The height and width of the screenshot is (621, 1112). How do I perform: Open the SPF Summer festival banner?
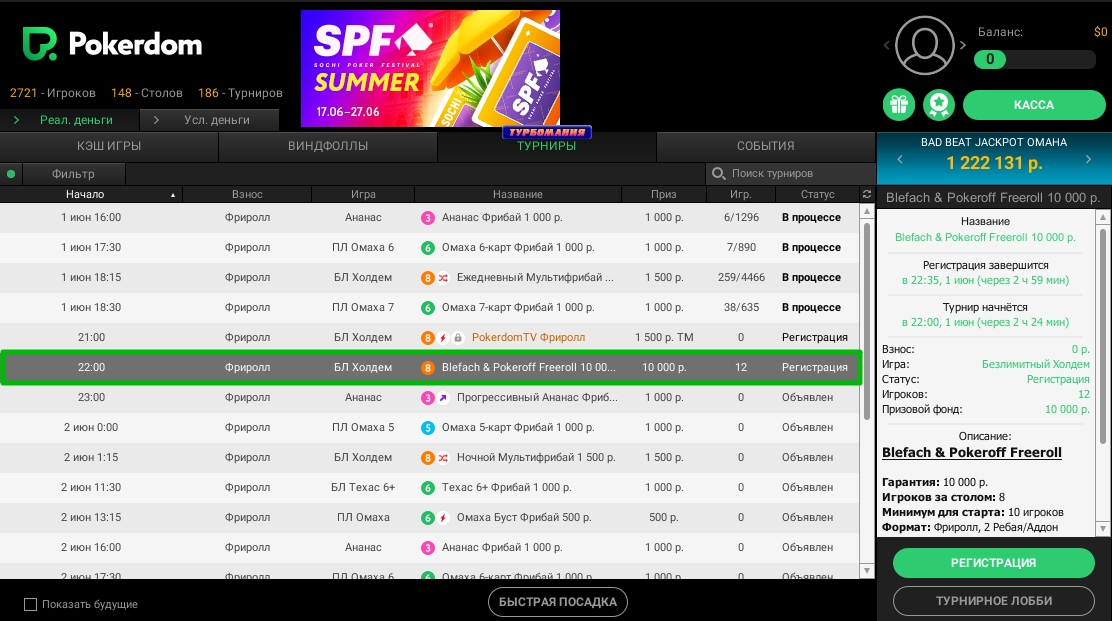tap(430, 68)
